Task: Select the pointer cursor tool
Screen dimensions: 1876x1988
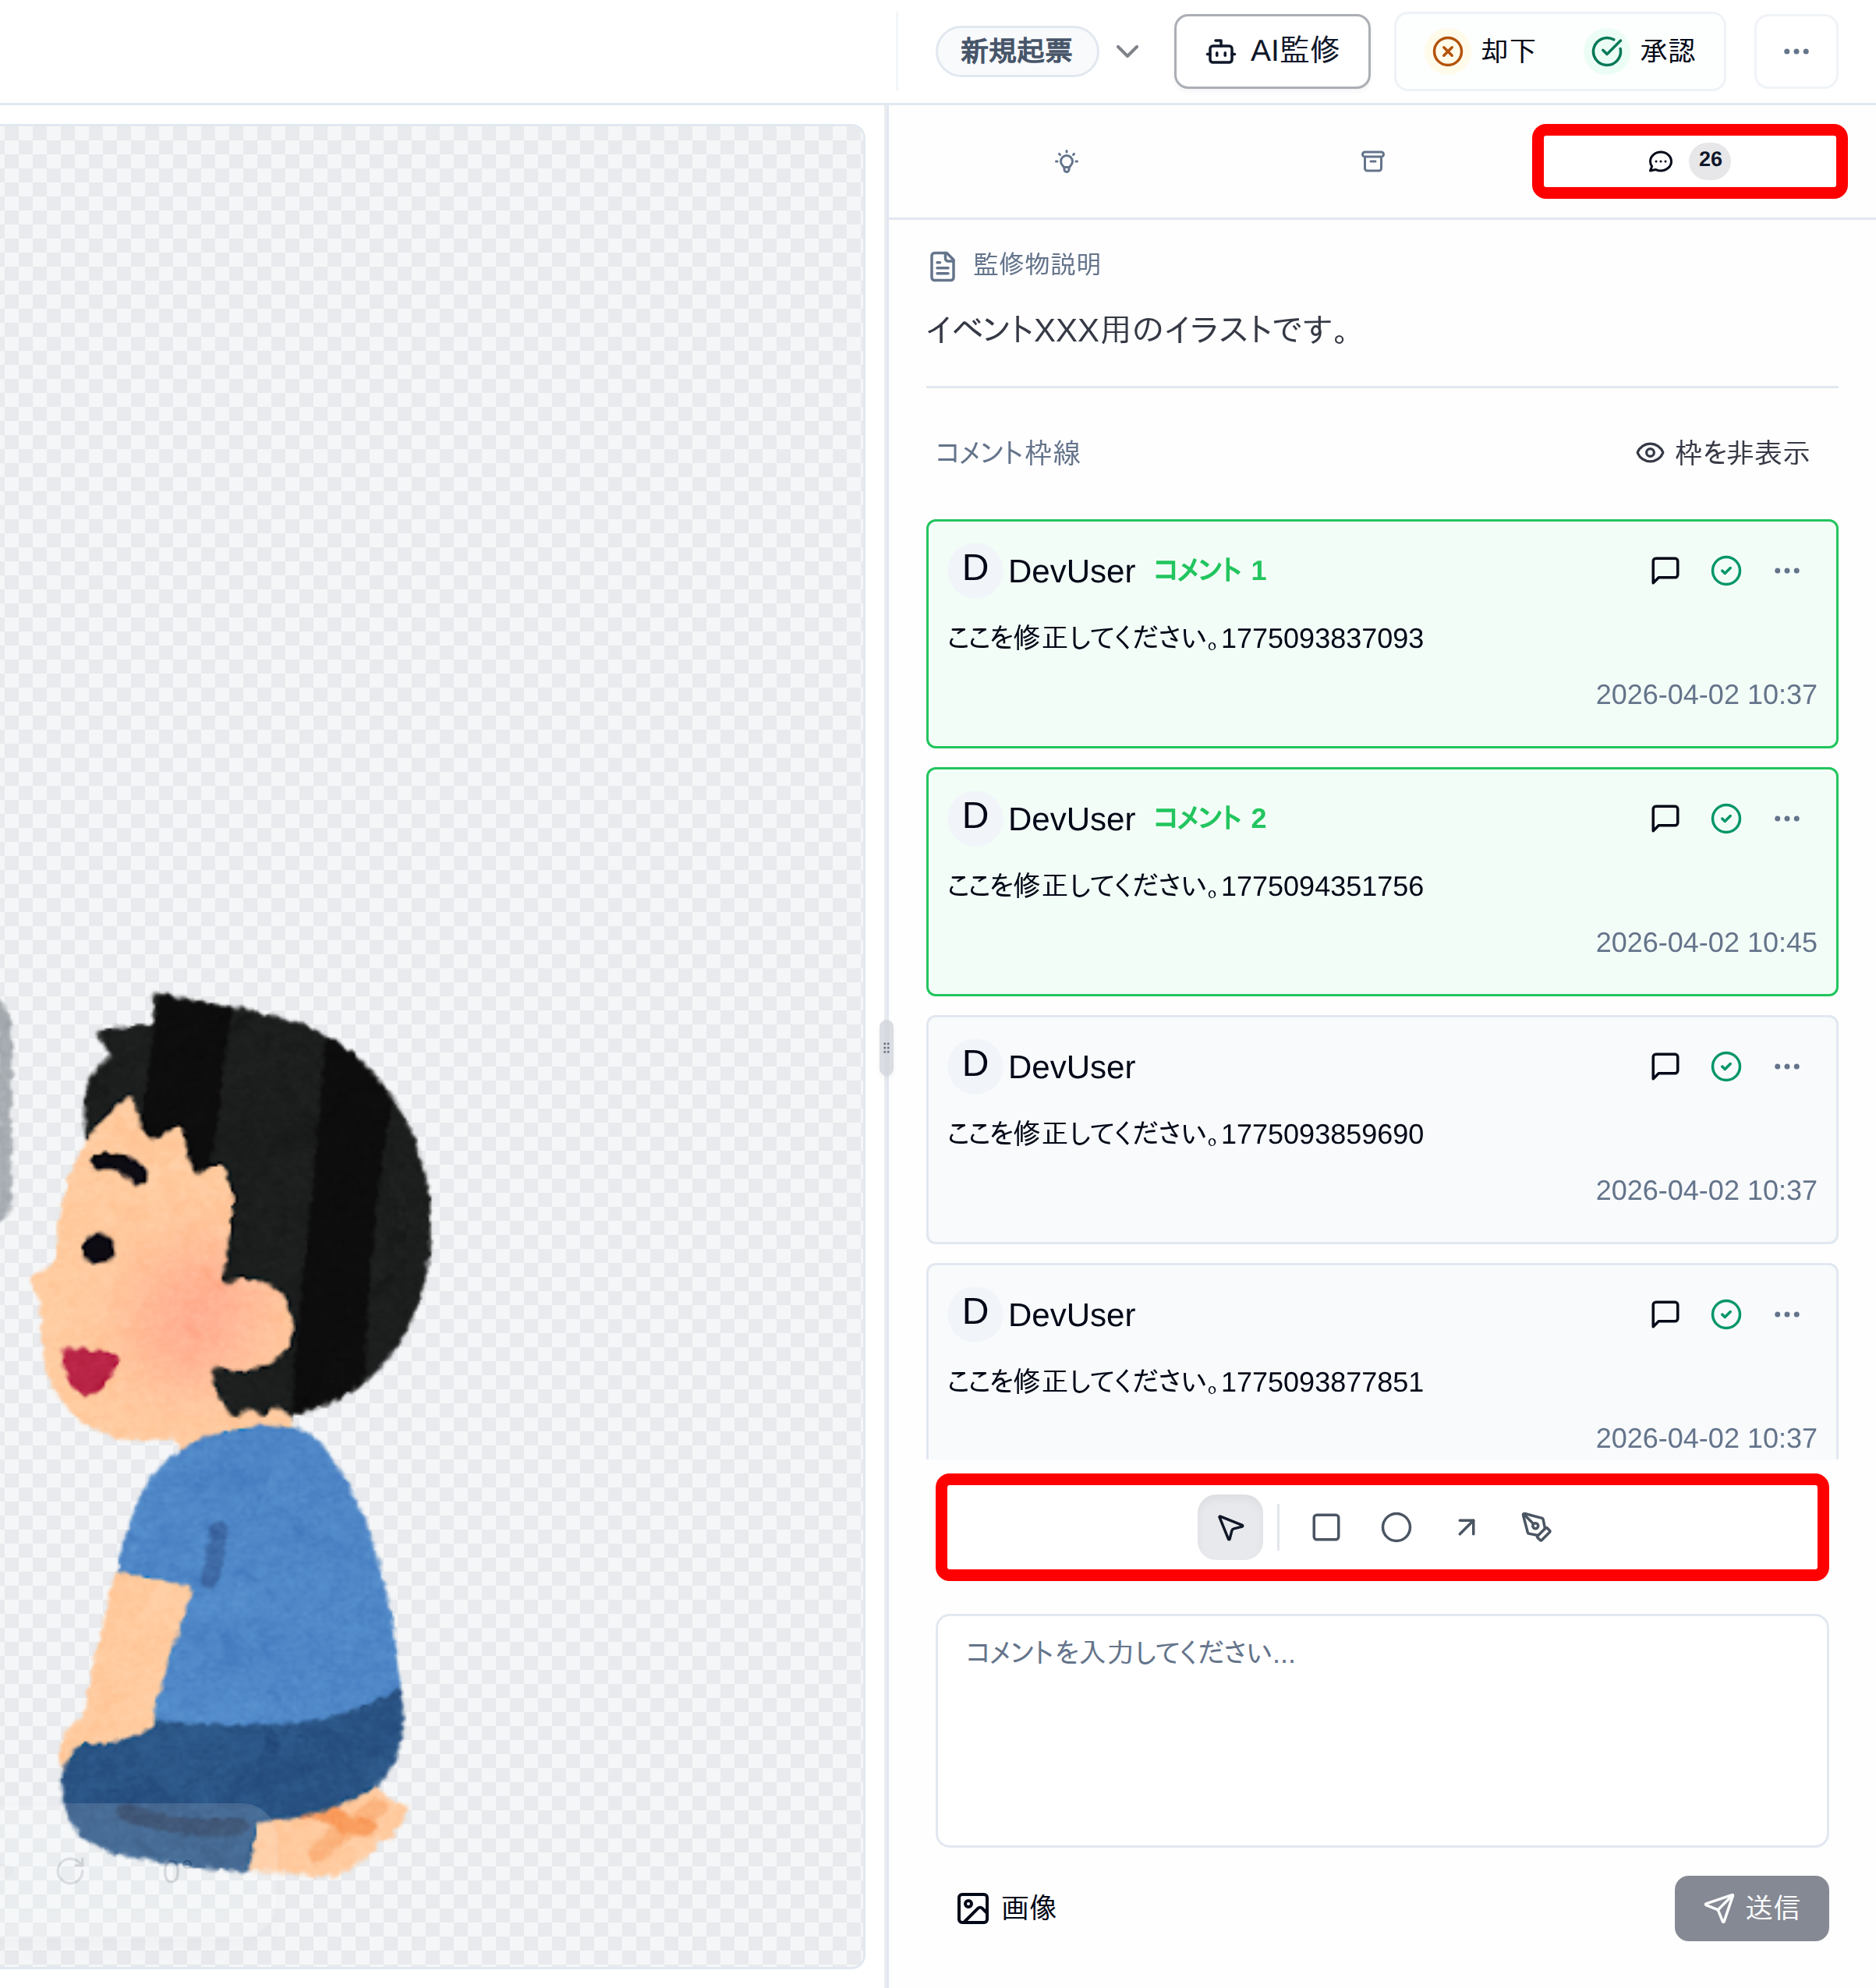Action: 1230,1527
